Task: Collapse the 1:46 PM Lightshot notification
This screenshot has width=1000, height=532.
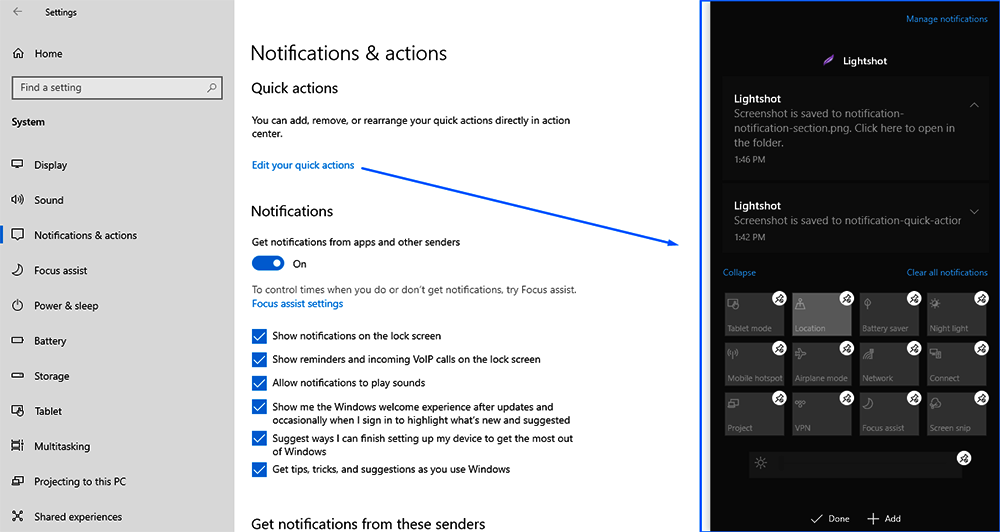Action: click(x=974, y=105)
